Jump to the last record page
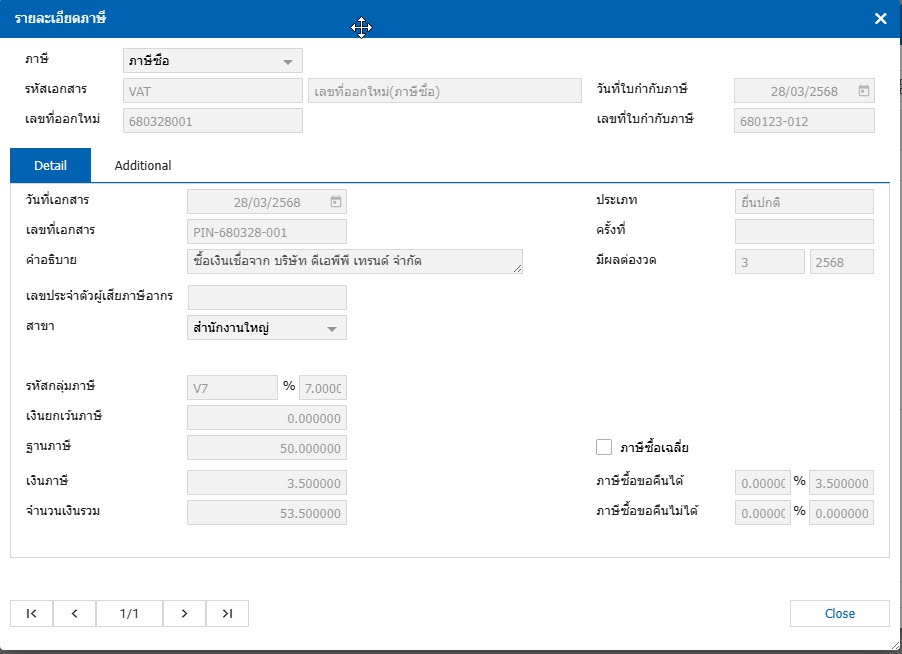 pos(227,614)
